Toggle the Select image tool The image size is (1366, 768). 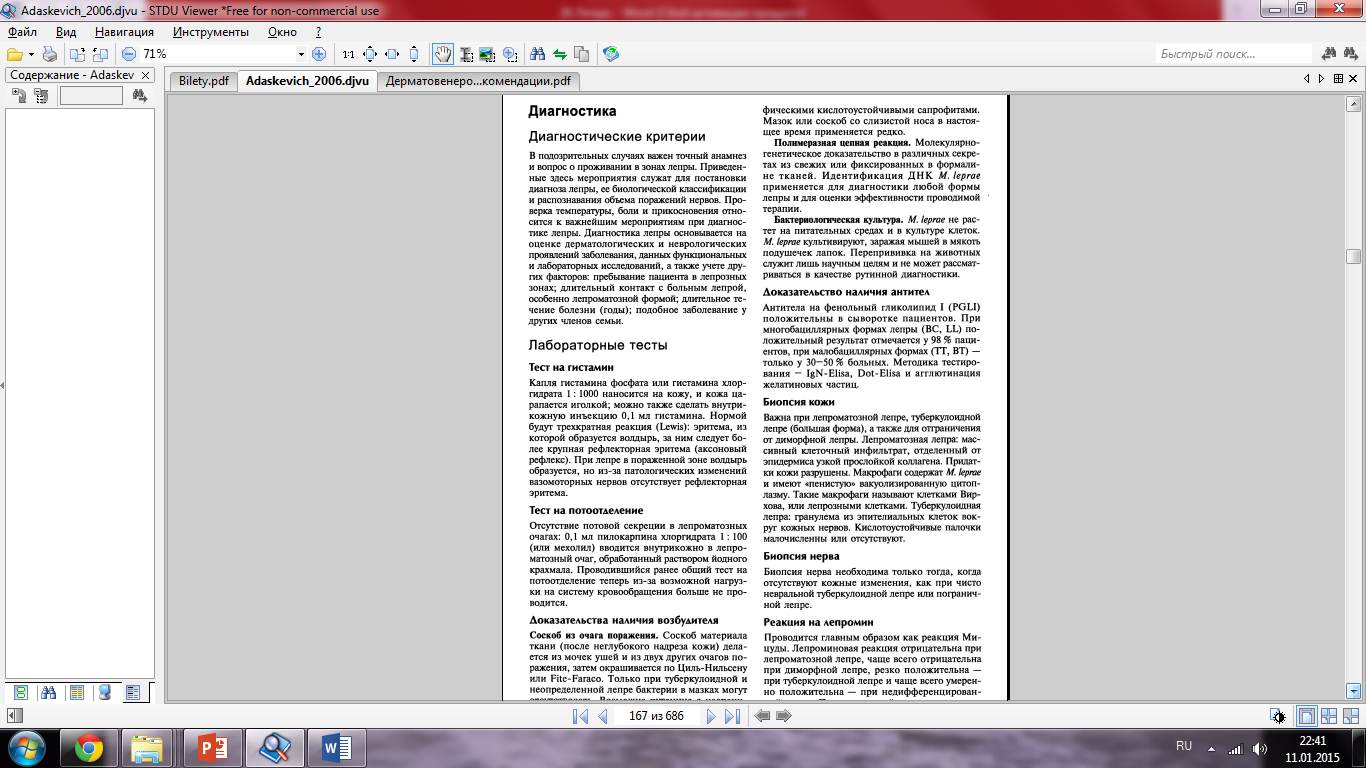[x=487, y=54]
